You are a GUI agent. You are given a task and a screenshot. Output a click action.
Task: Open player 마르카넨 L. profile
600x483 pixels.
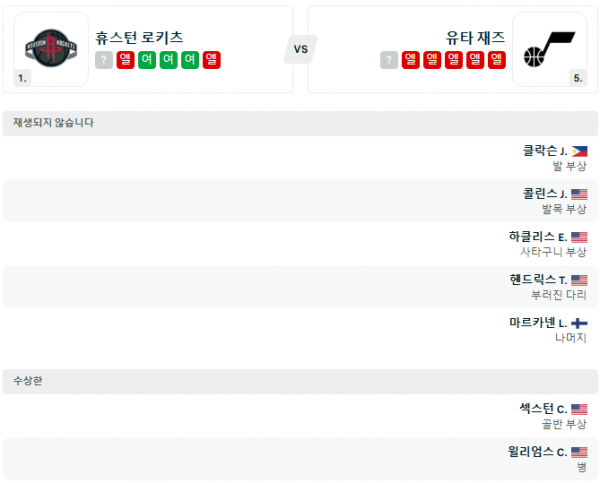[x=538, y=323]
